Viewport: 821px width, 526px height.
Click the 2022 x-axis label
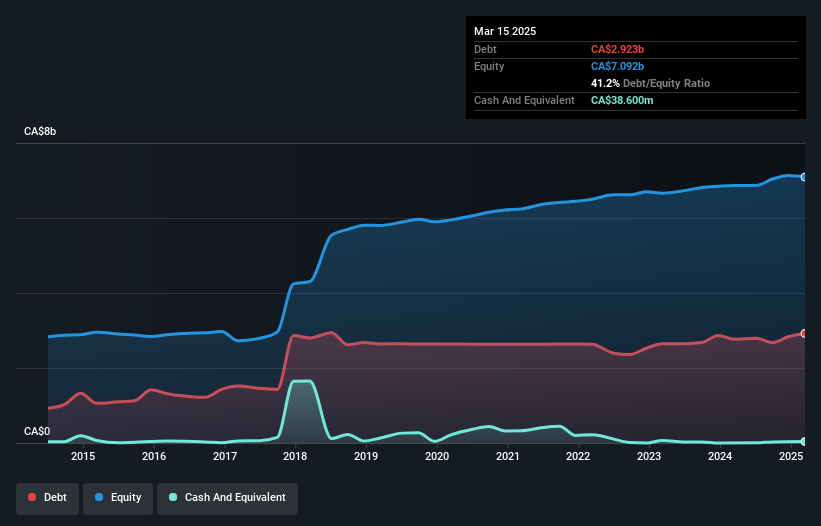click(578, 456)
